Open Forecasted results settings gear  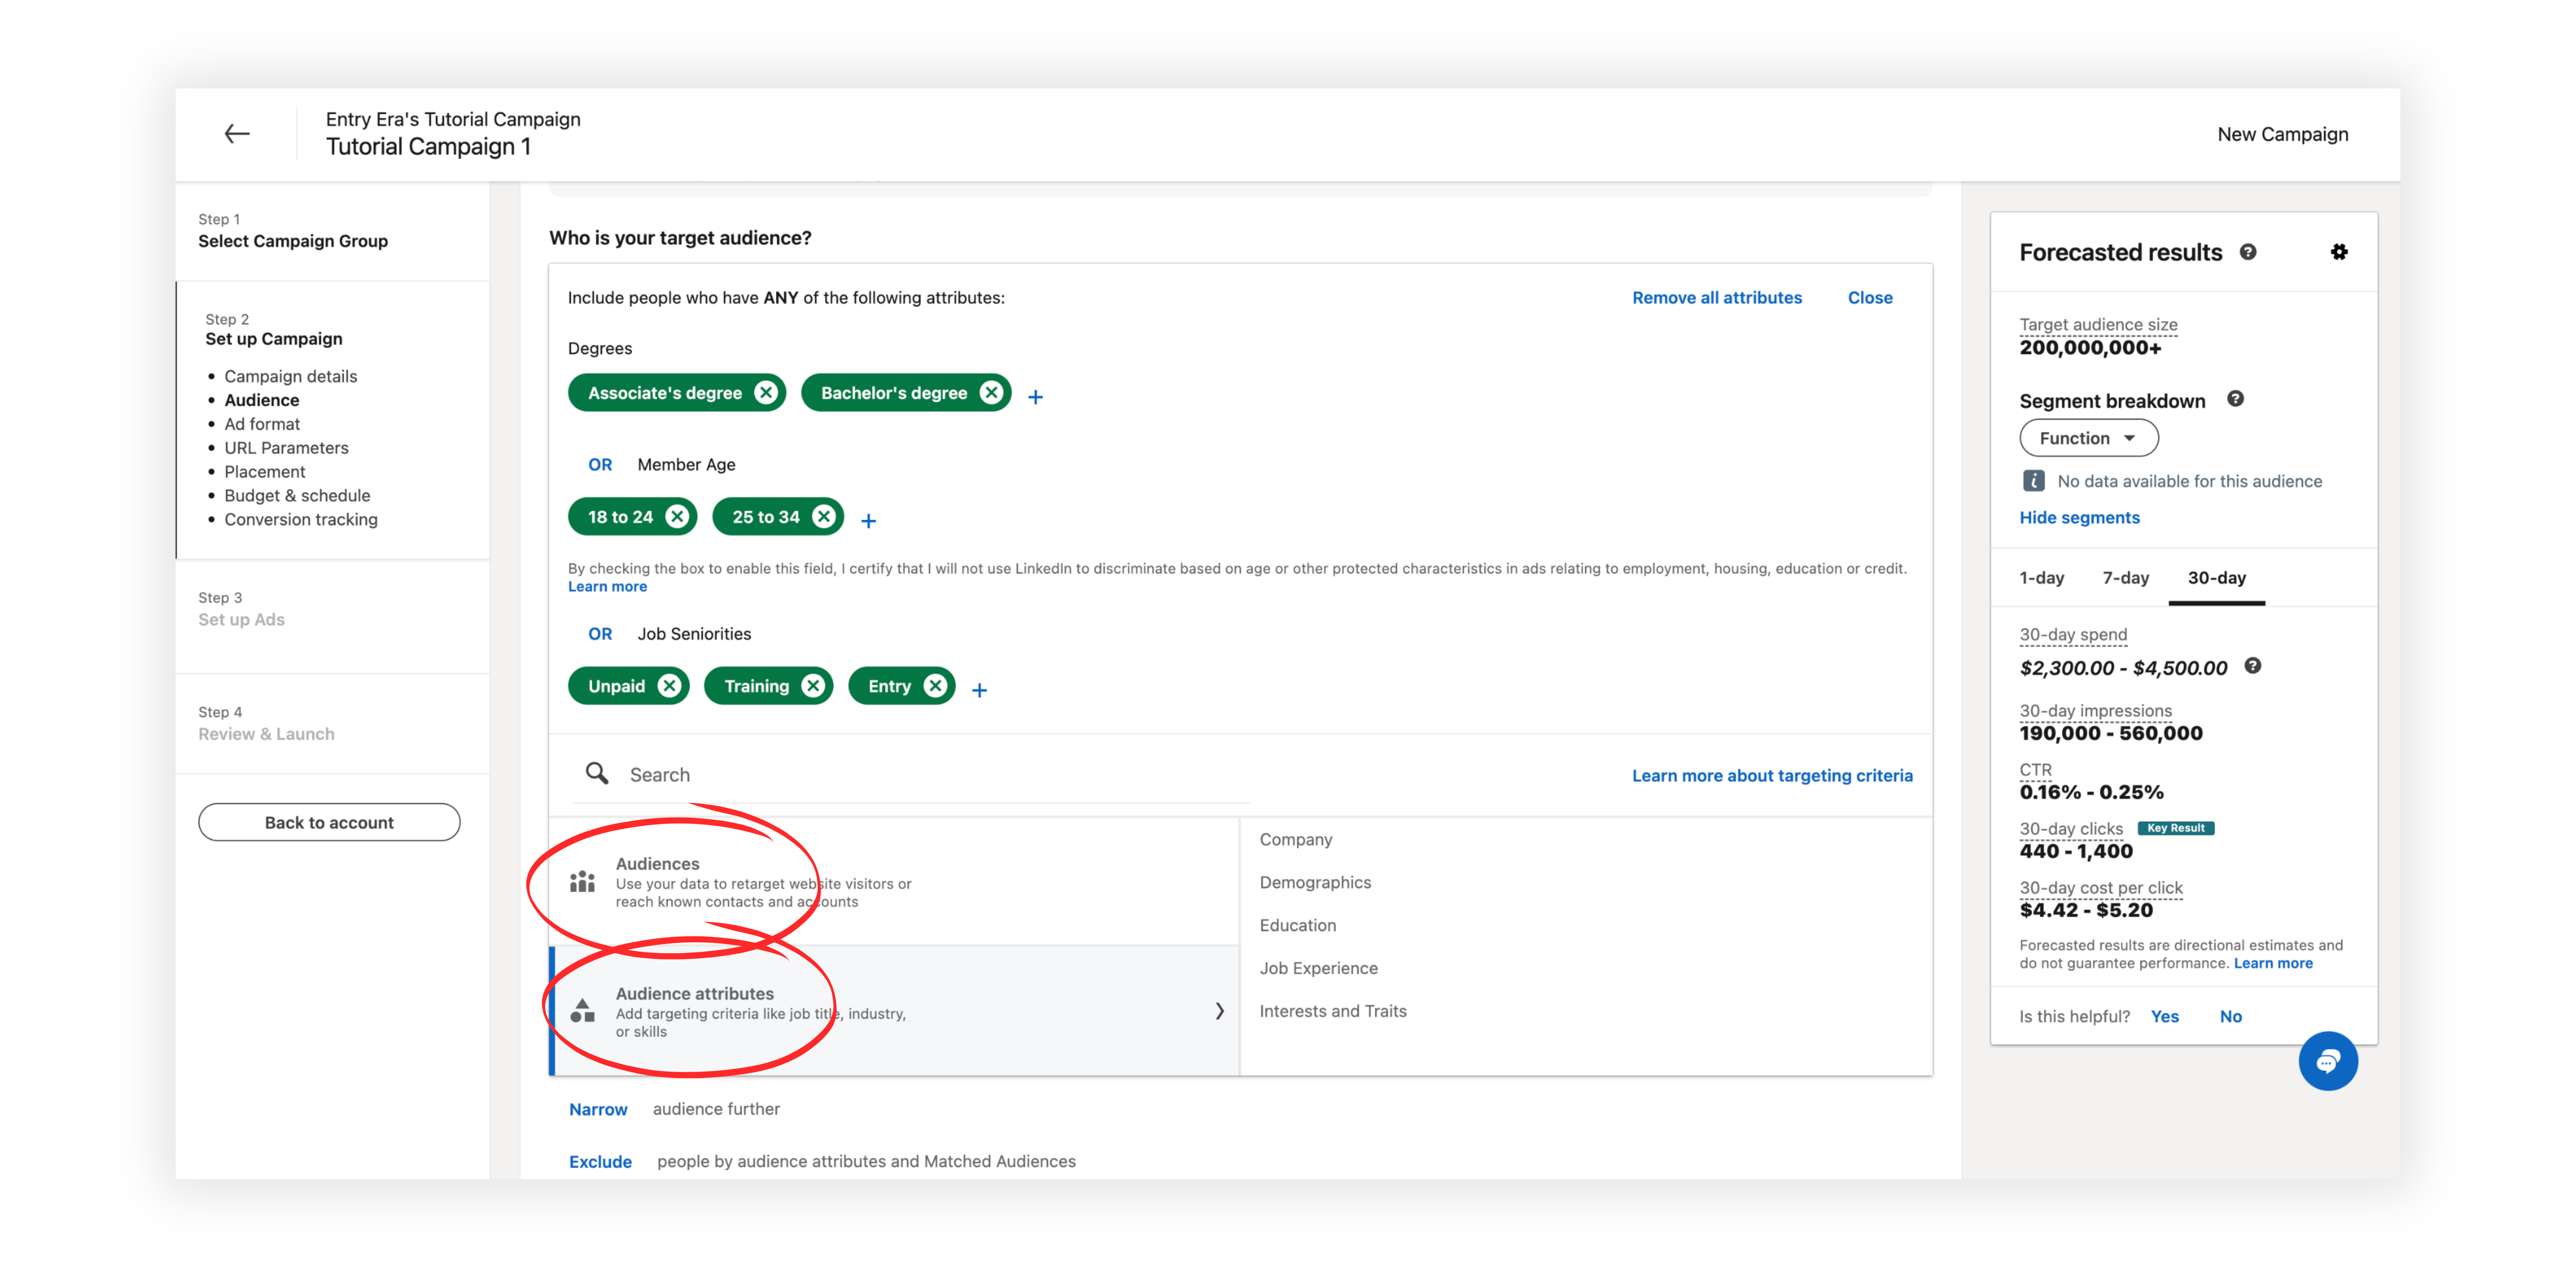click(2339, 252)
